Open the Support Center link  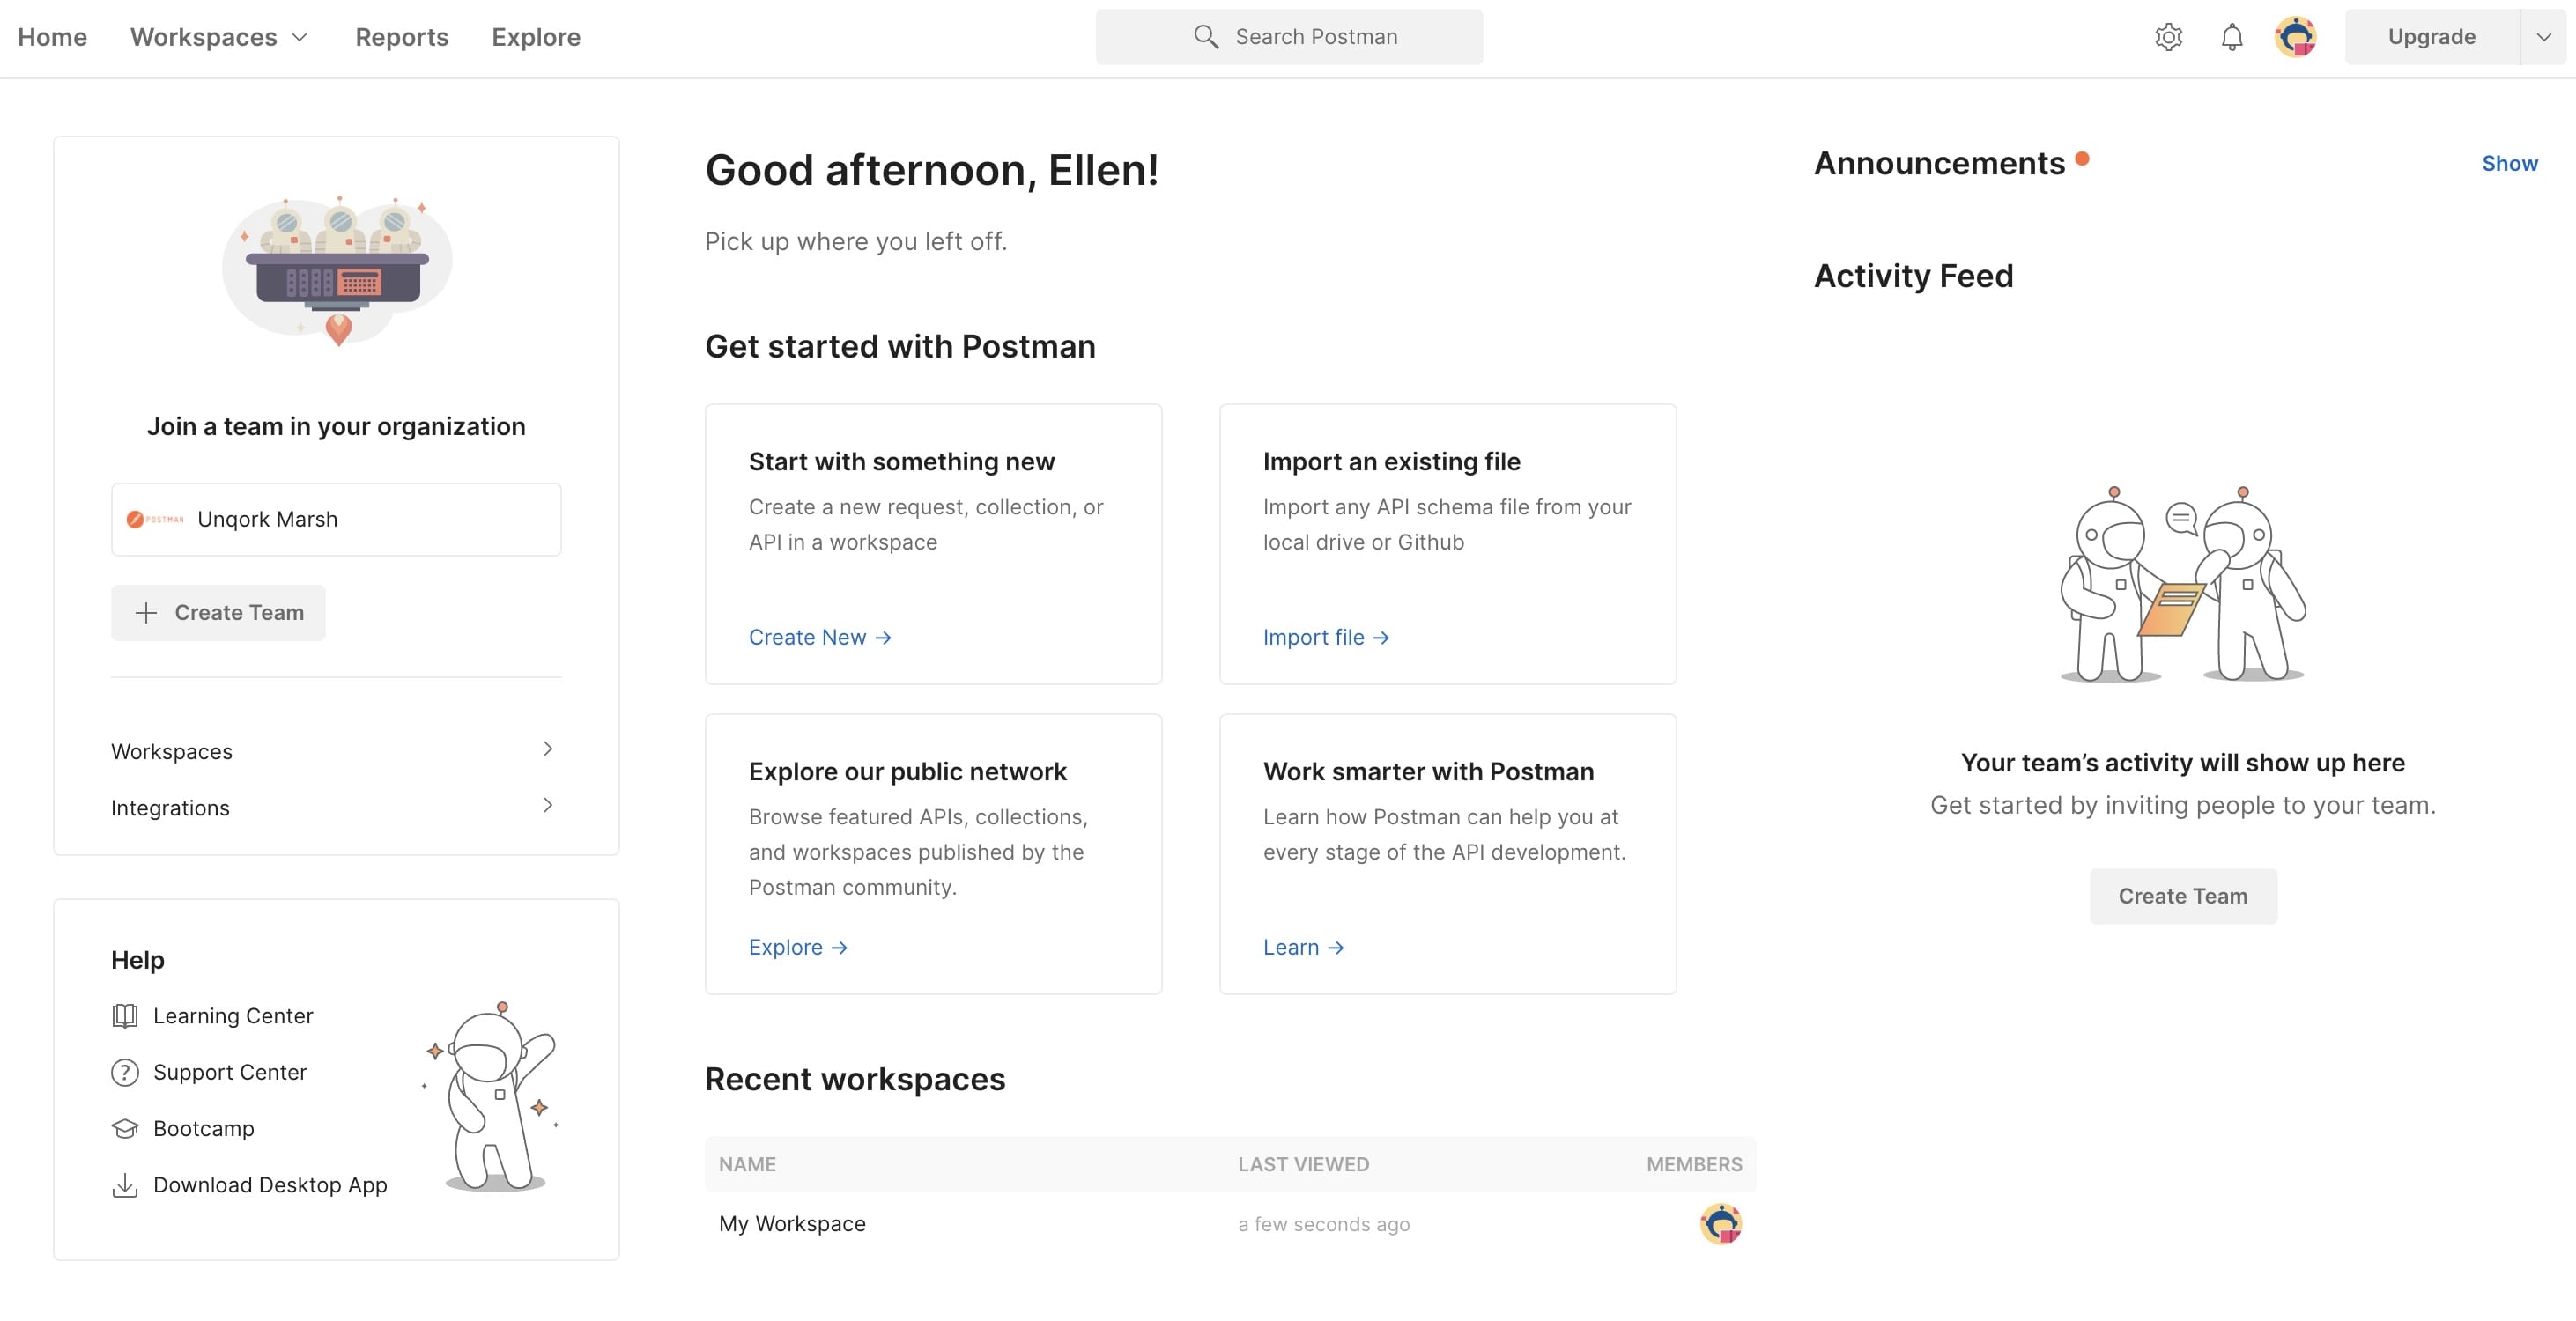point(230,1072)
